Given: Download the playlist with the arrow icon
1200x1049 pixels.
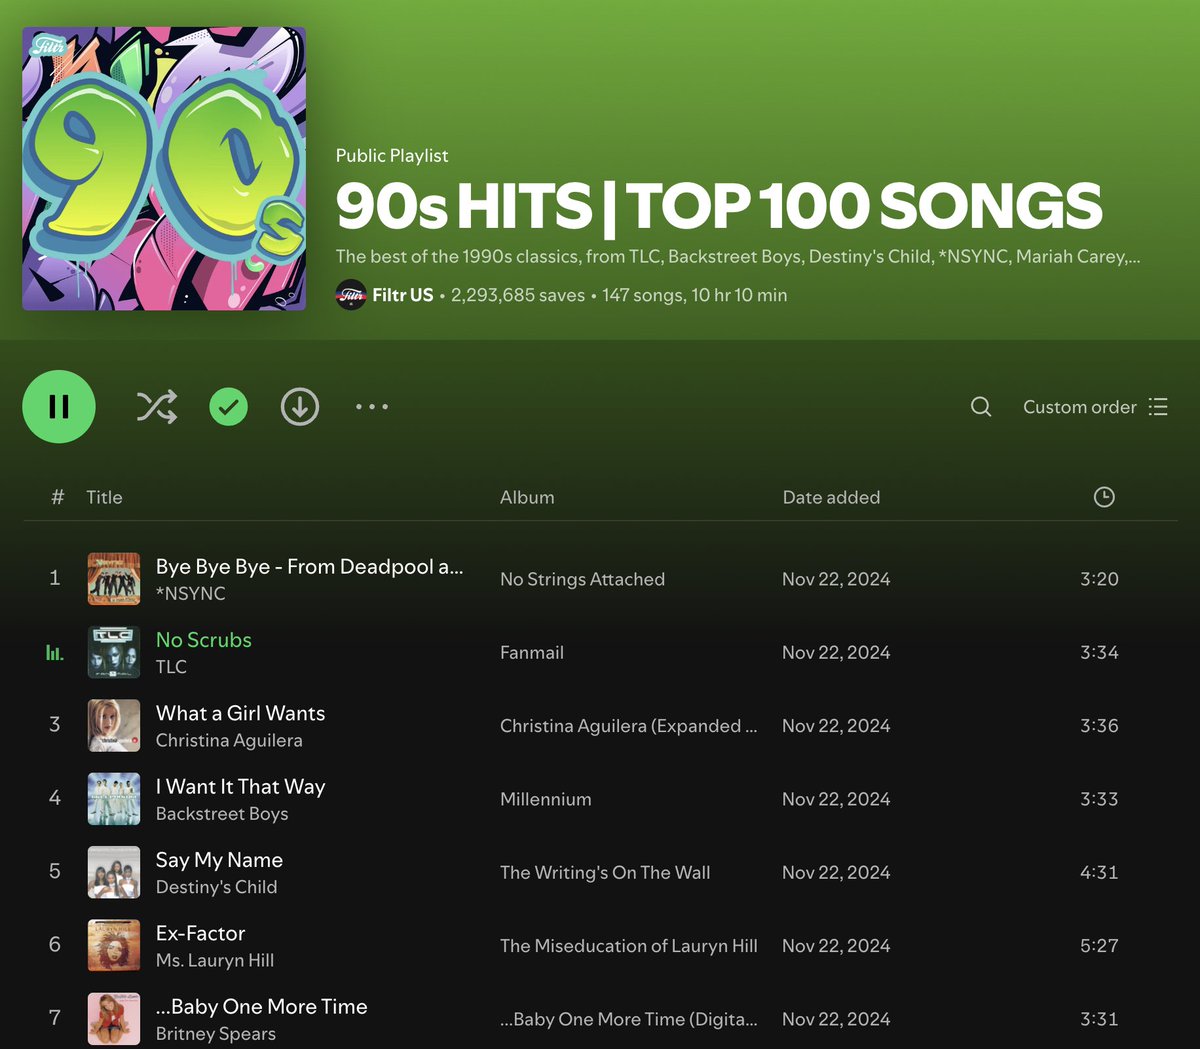Looking at the screenshot, I should [x=300, y=407].
